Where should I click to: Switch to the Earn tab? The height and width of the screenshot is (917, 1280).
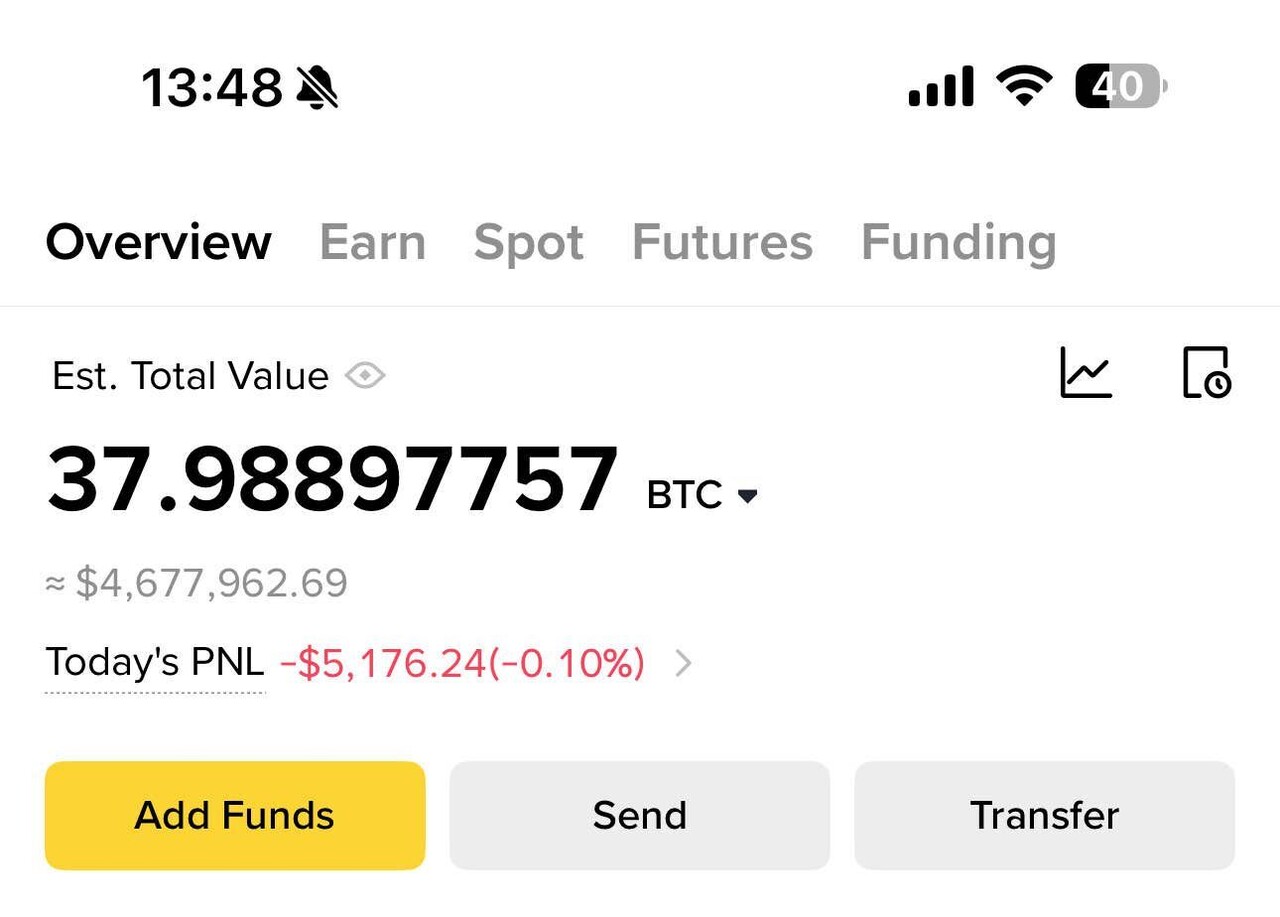coord(372,243)
